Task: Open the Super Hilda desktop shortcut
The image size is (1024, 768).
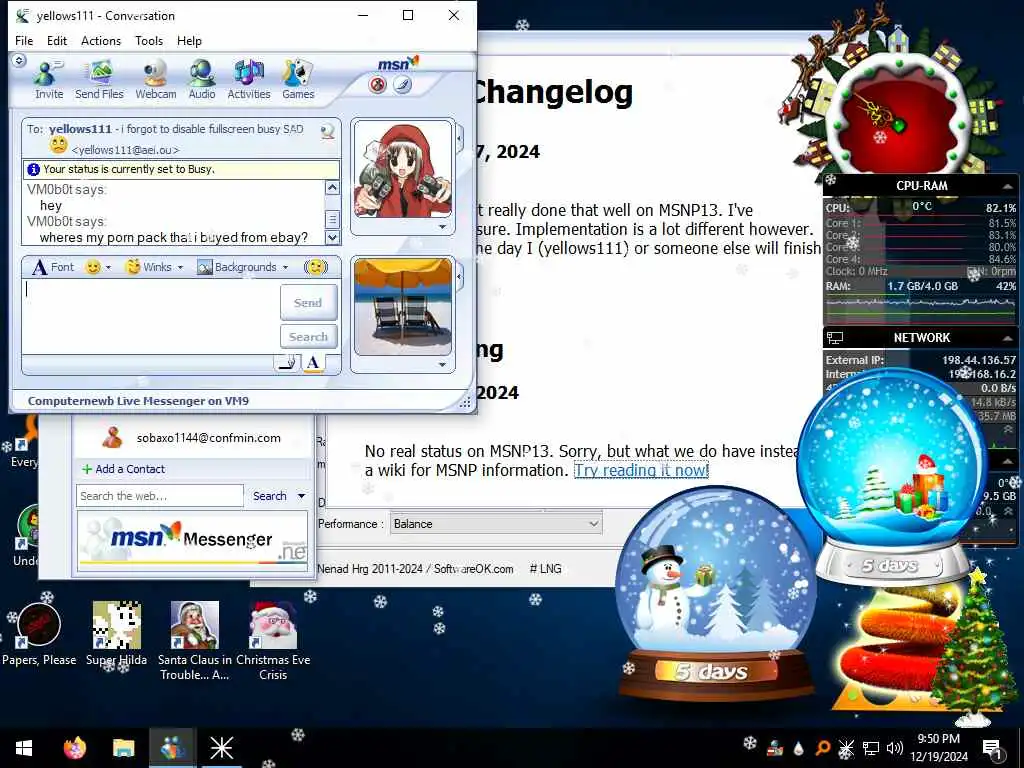Action: pos(116,633)
